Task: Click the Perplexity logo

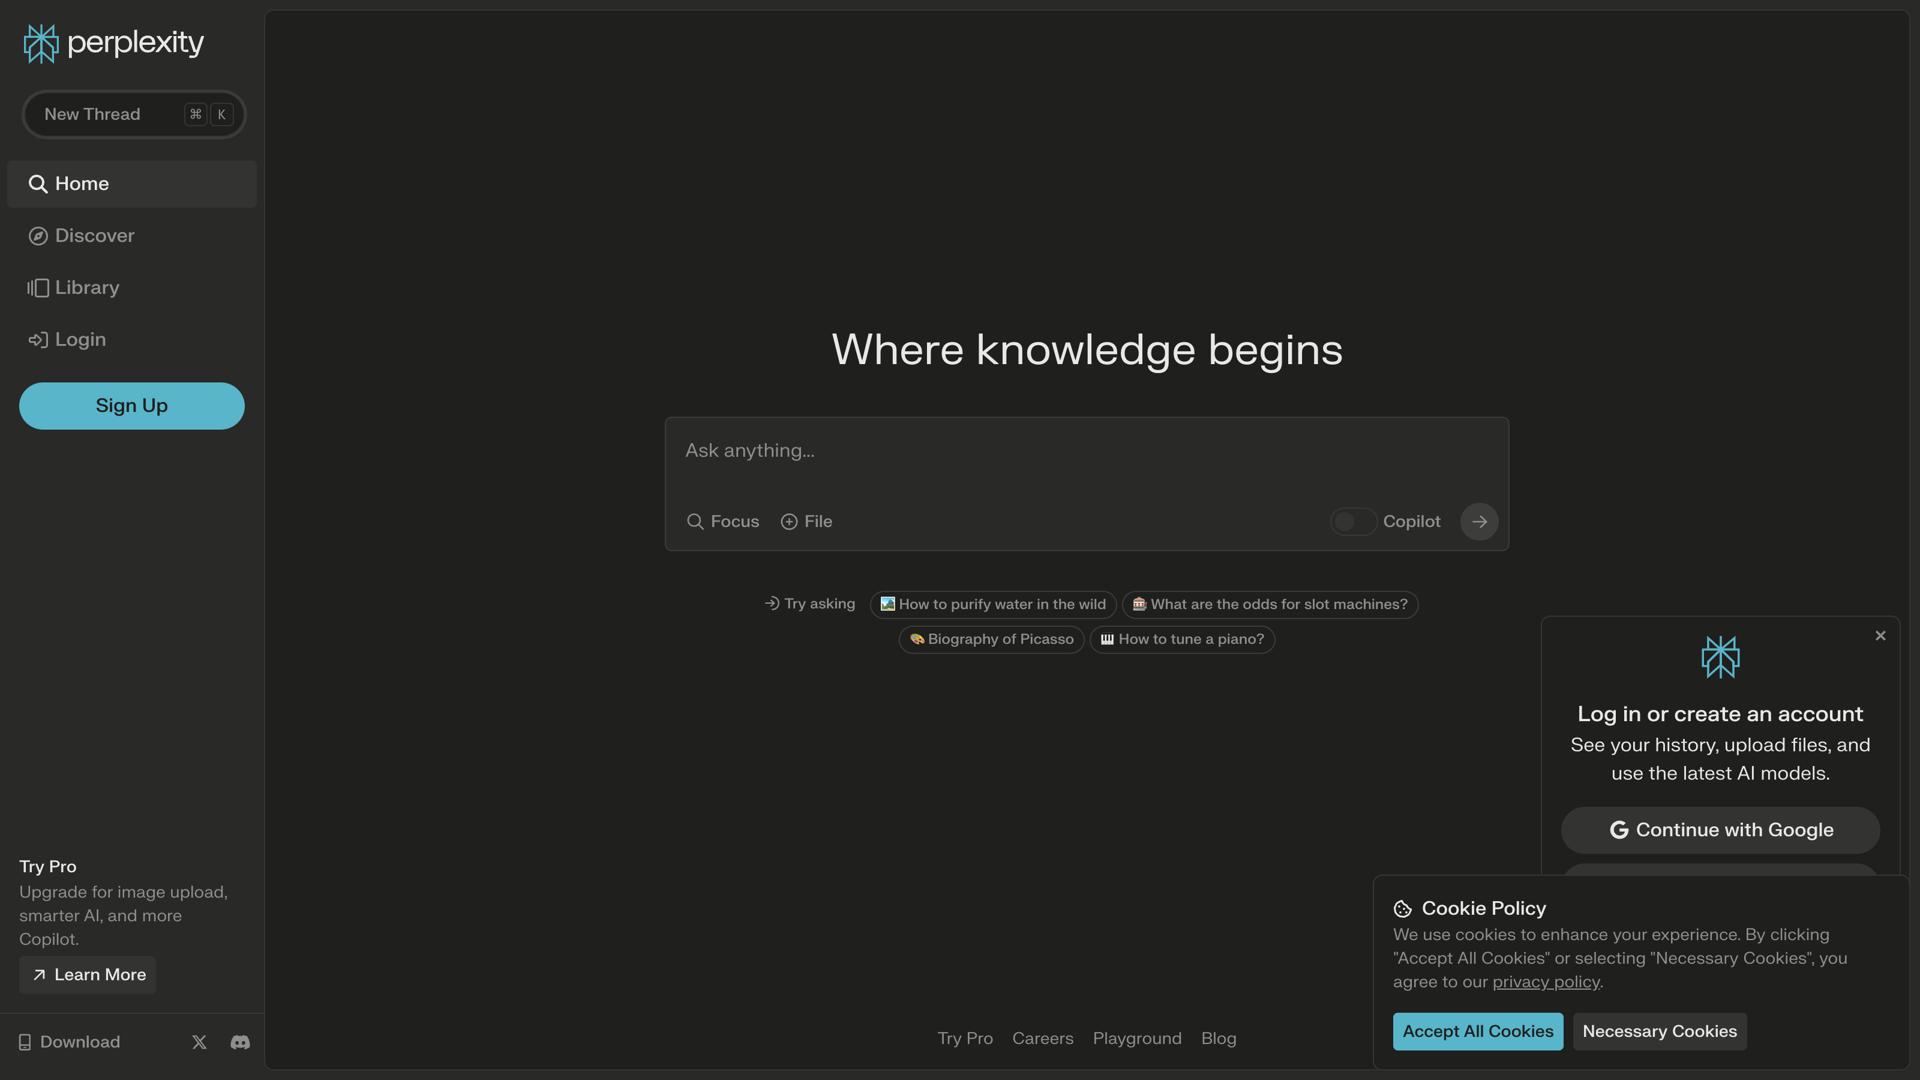Action: coord(113,43)
